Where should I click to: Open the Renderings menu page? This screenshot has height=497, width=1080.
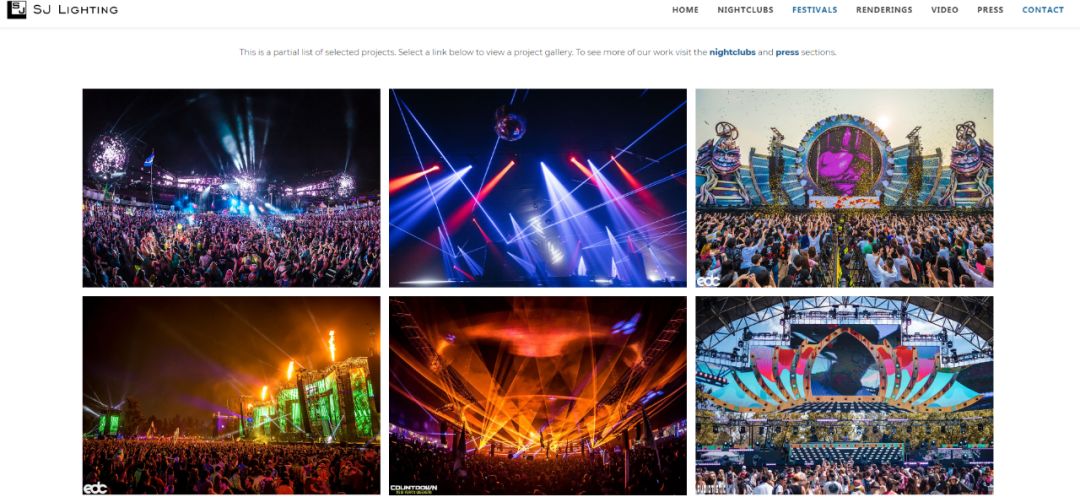pyautogui.click(x=884, y=10)
